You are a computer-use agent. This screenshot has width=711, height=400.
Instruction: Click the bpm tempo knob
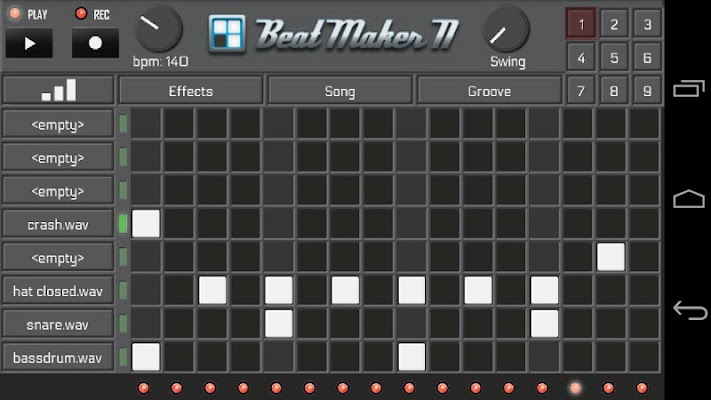click(x=158, y=28)
